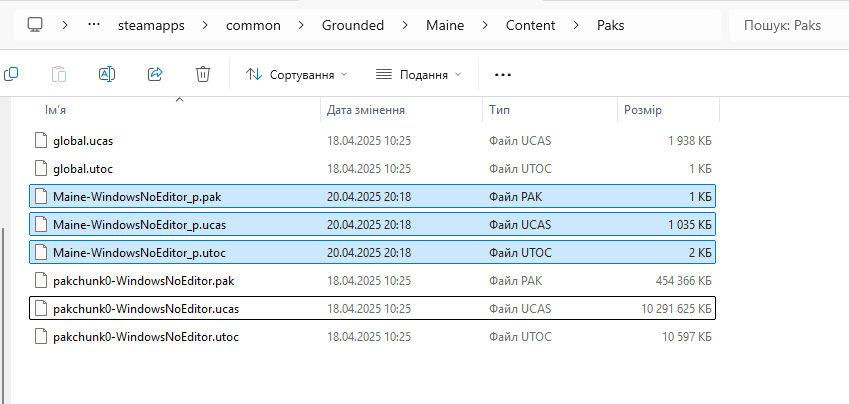Click the delete trash icon
The image size is (849, 404).
(x=203, y=74)
